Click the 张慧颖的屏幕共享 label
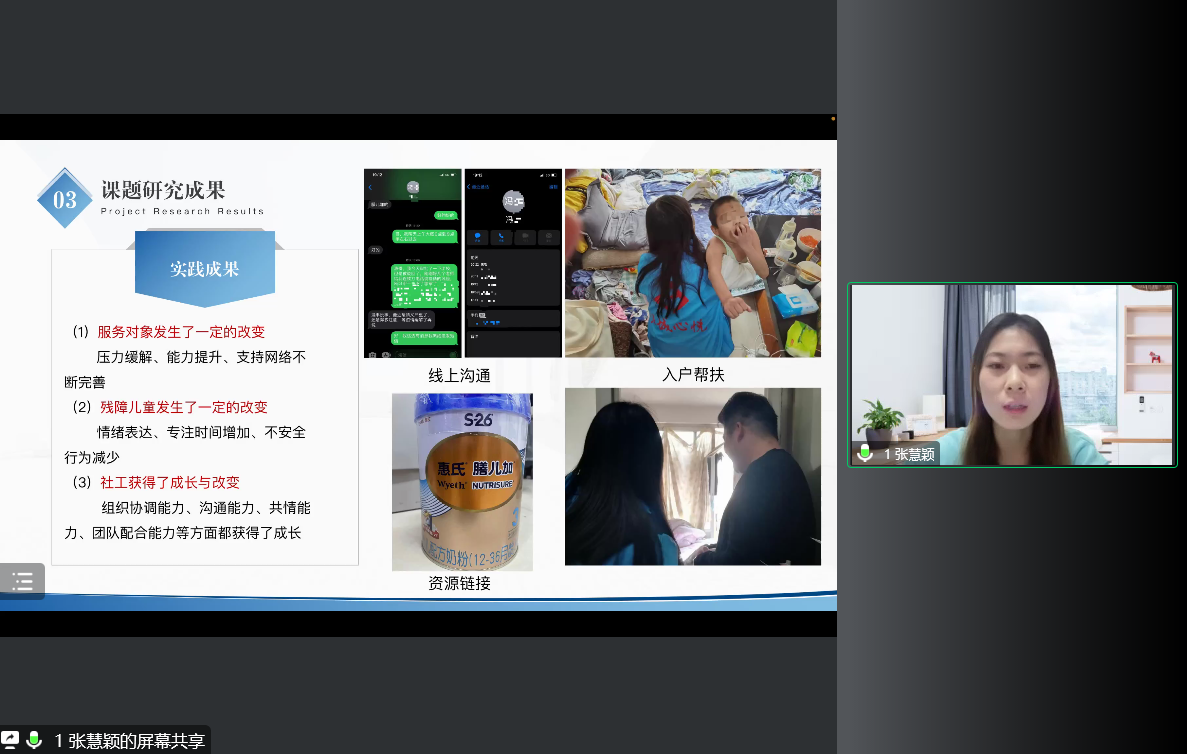Screen dimensions: 1187x754 point(129,741)
